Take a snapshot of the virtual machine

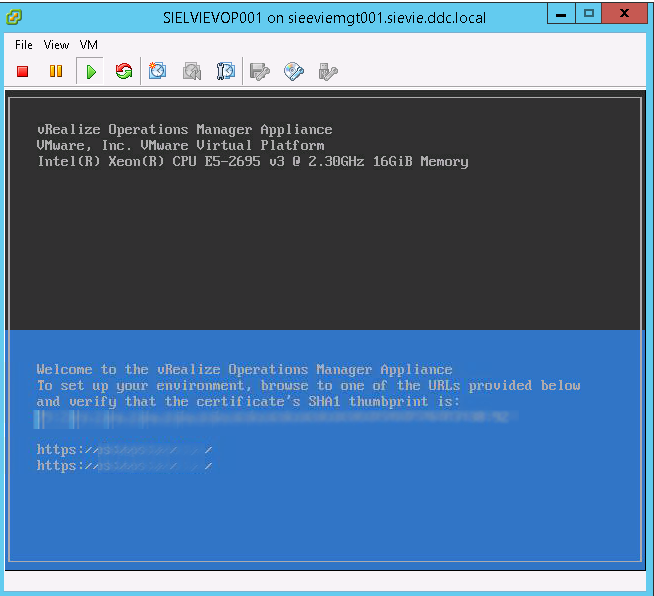pyautogui.click(x=158, y=71)
